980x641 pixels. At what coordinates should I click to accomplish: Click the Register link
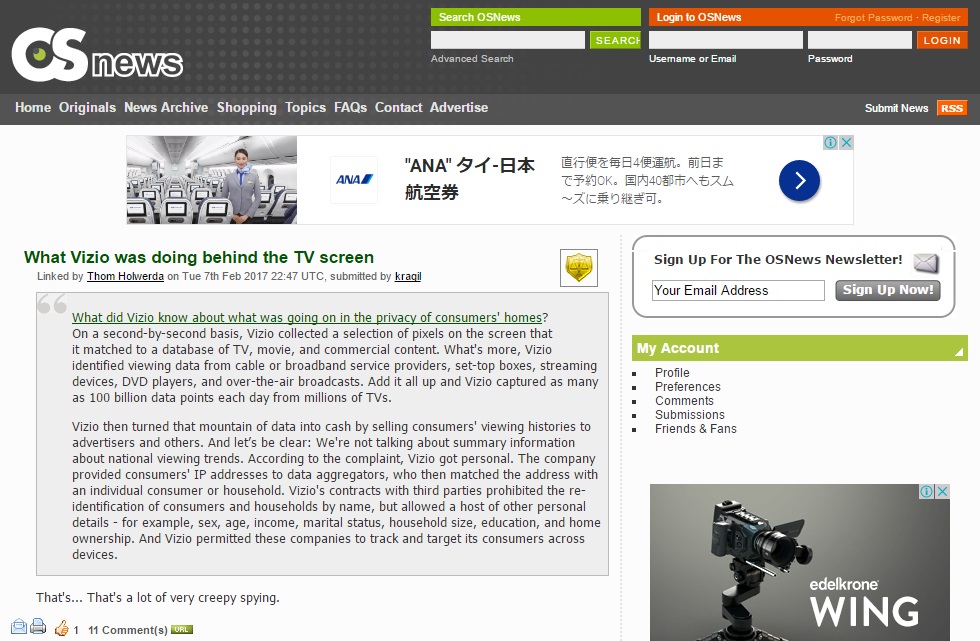[941, 17]
